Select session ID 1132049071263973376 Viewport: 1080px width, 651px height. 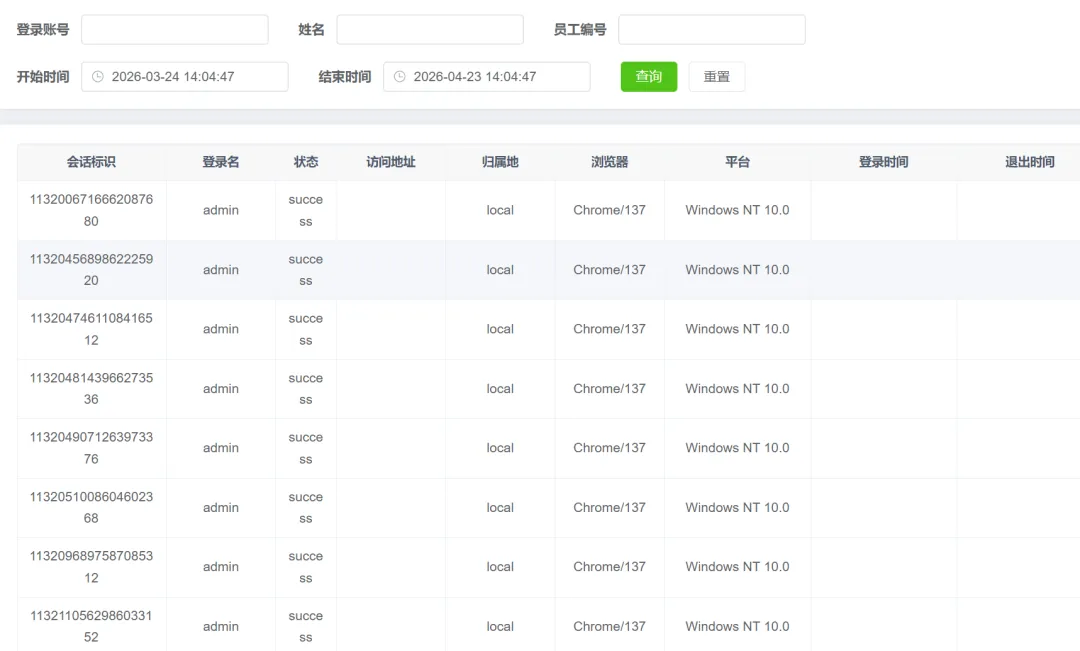coord(92,448)
